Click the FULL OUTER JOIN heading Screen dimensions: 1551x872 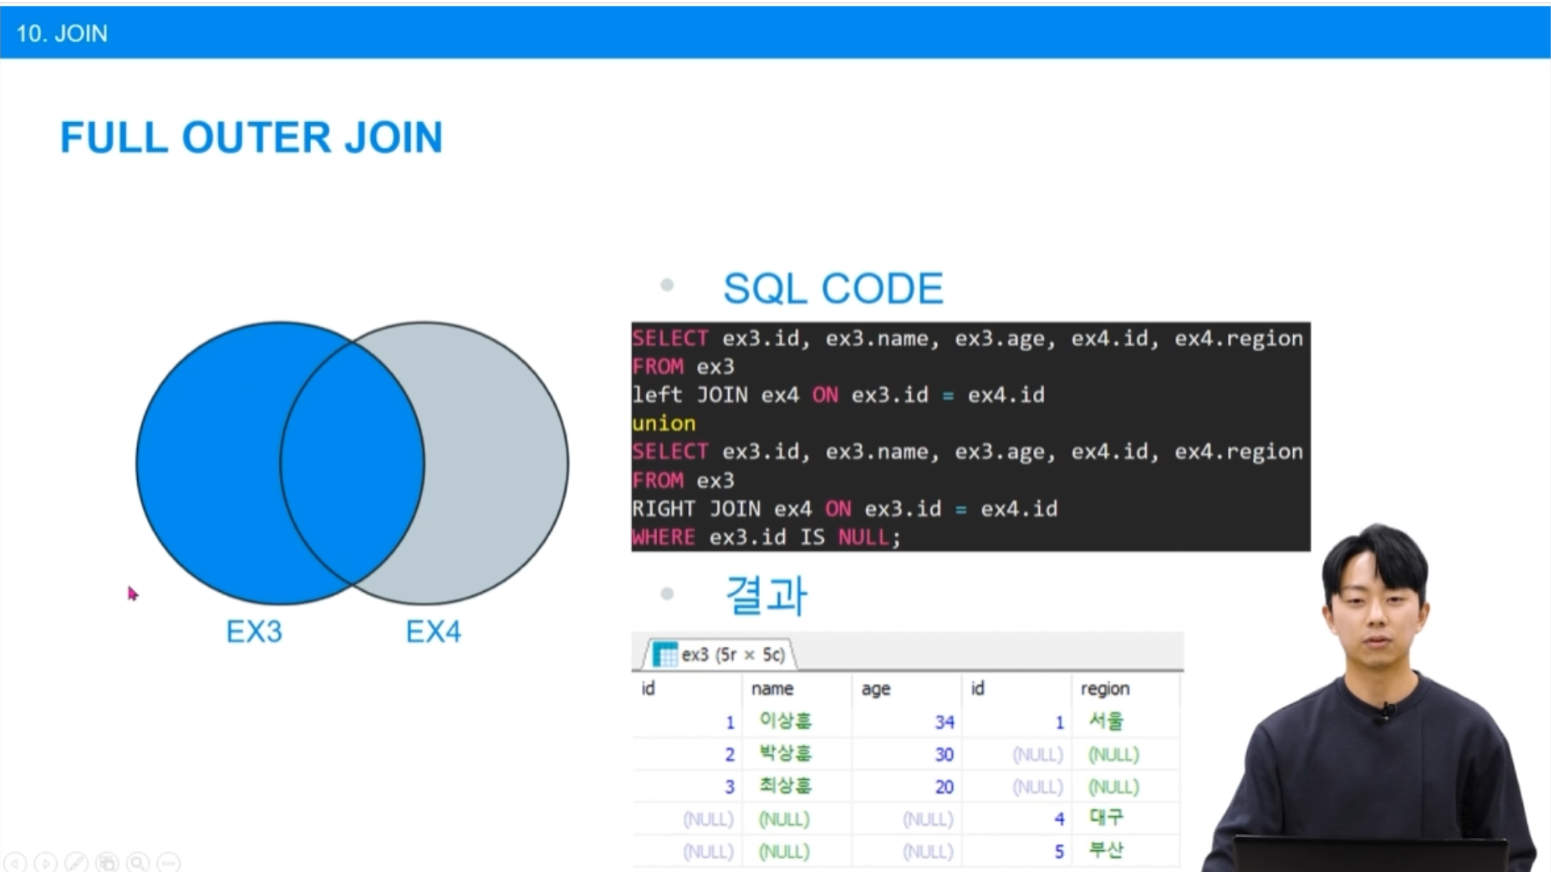(251, 138)
